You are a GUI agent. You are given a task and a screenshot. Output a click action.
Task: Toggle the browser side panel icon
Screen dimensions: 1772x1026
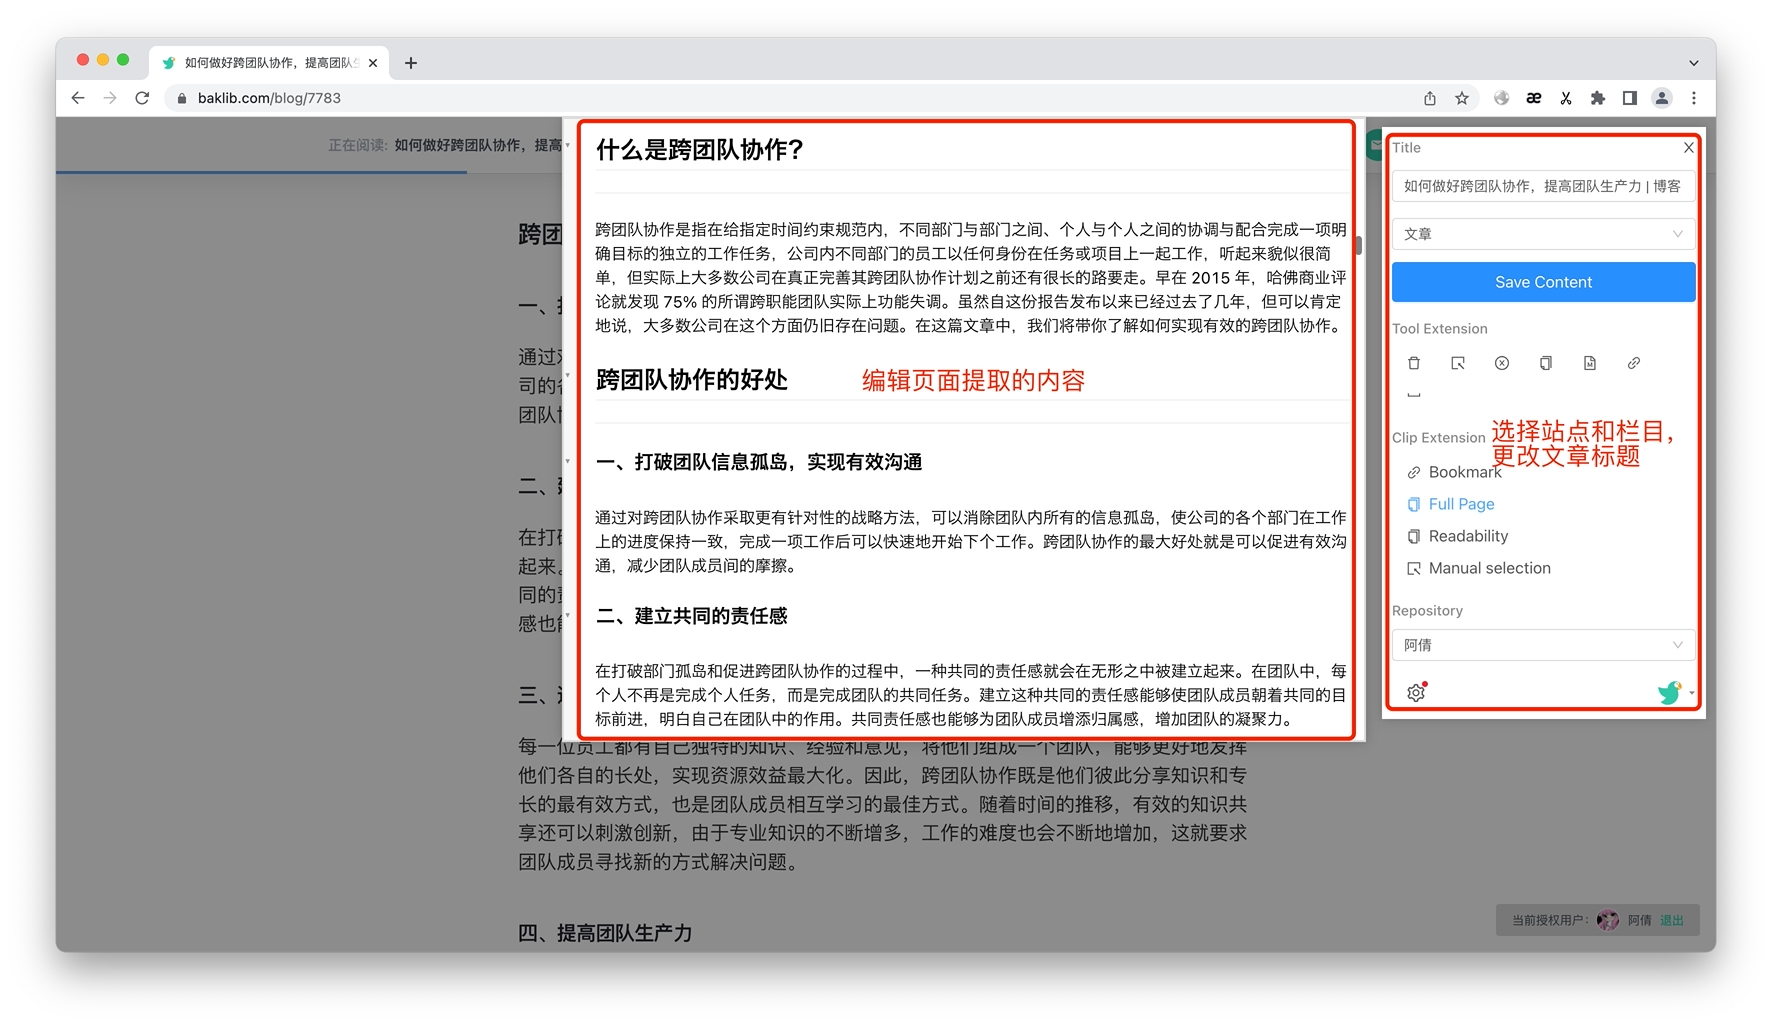pos(1629,98)
